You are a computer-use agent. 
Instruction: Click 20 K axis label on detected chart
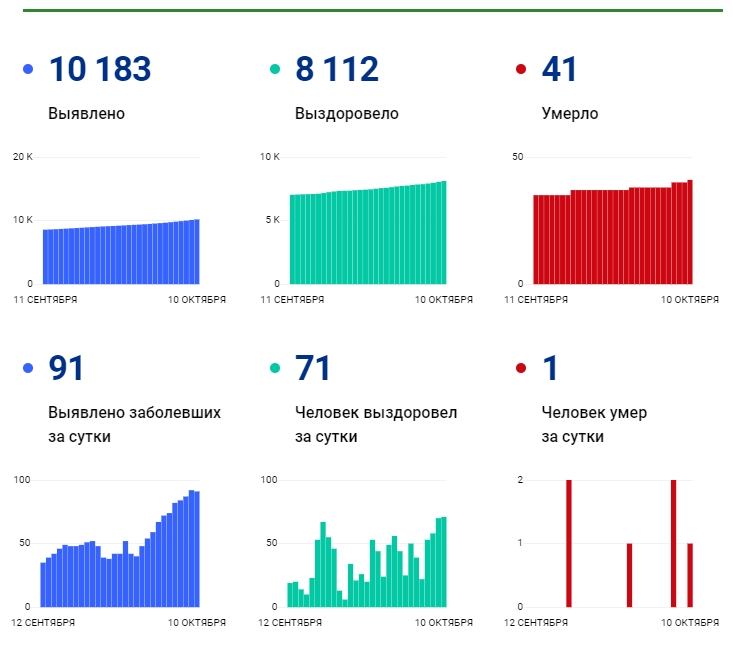click(x=22, y=157)
